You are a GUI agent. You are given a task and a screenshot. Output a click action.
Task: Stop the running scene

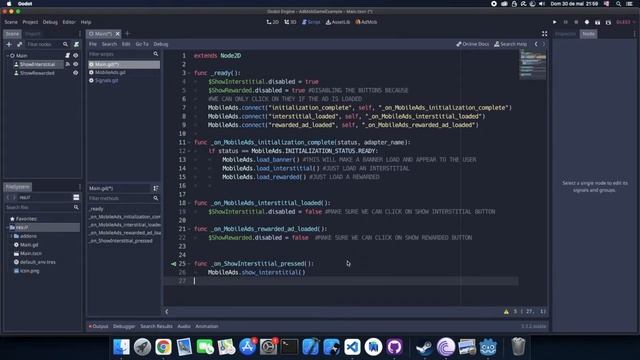[576, 22]
